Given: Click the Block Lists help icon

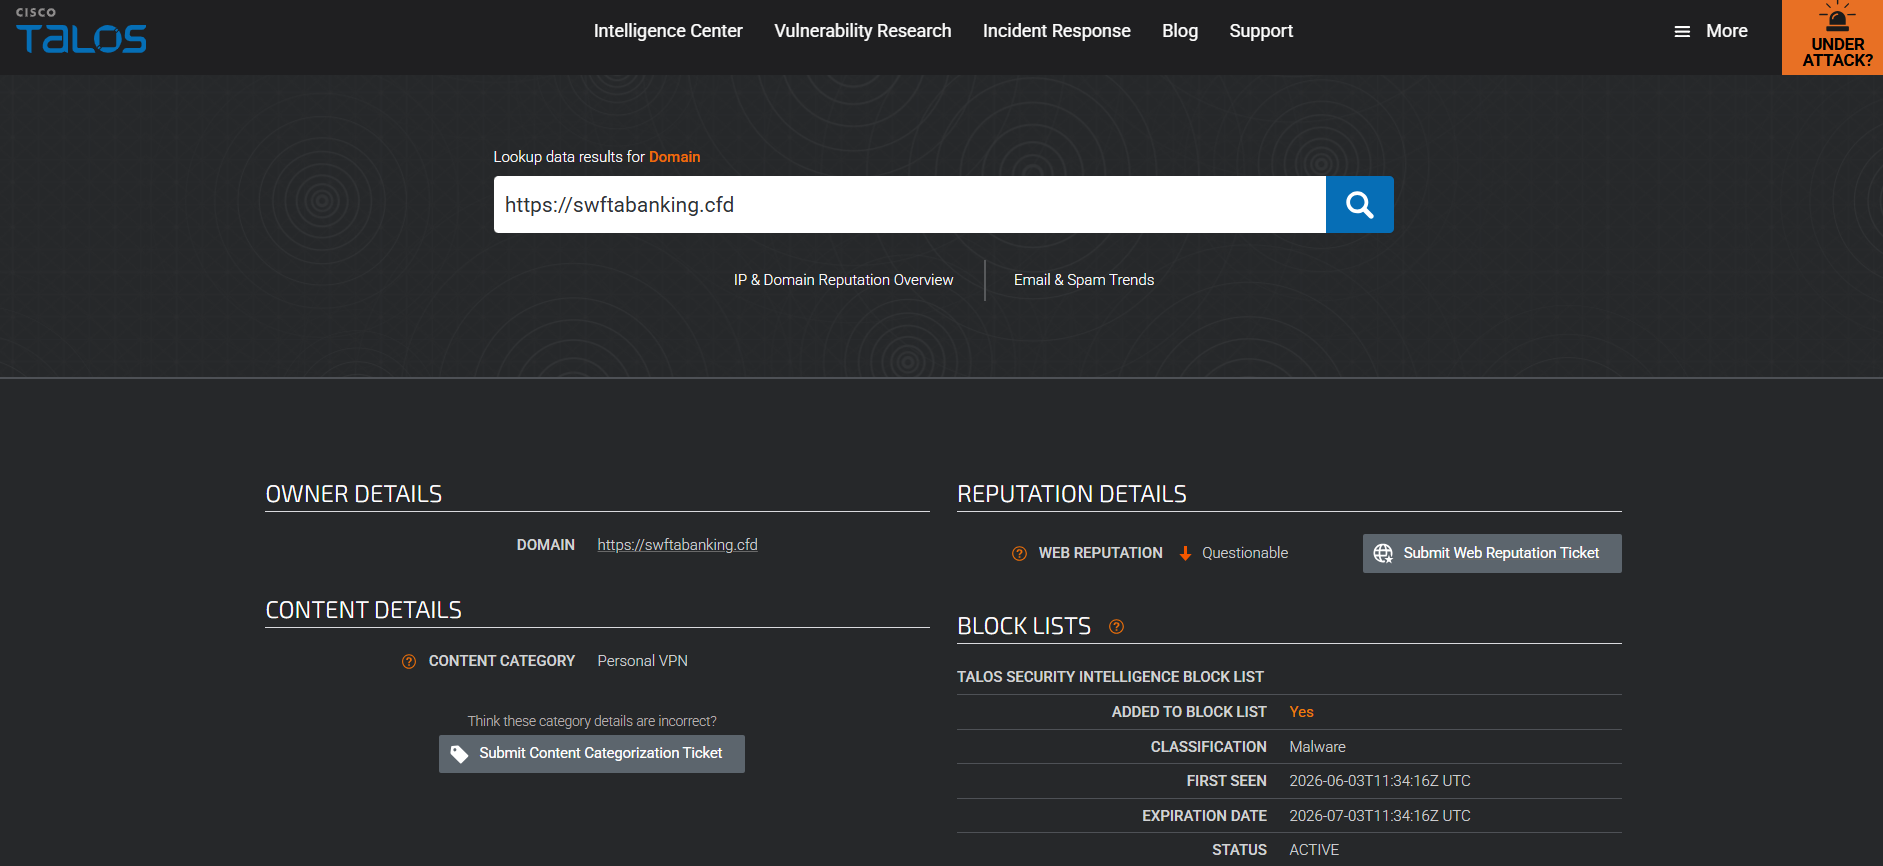Looking at the screenshot, I should click(x=1116, y=627).
